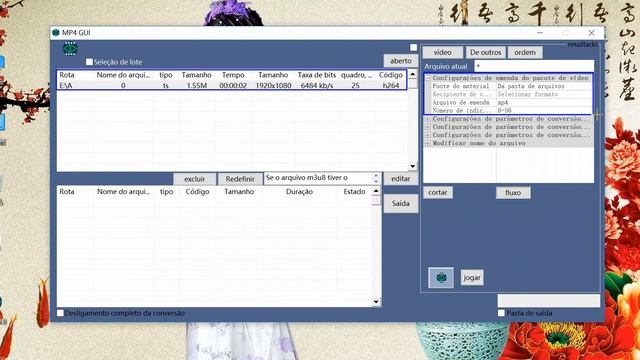Click the aberto button
Image resolution: width=640 pixels, height=360 pixels.
[x=401, y=61]
